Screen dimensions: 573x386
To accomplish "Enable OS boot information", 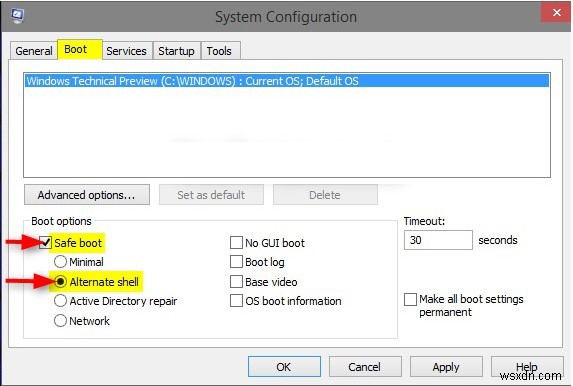I will 236,301.
